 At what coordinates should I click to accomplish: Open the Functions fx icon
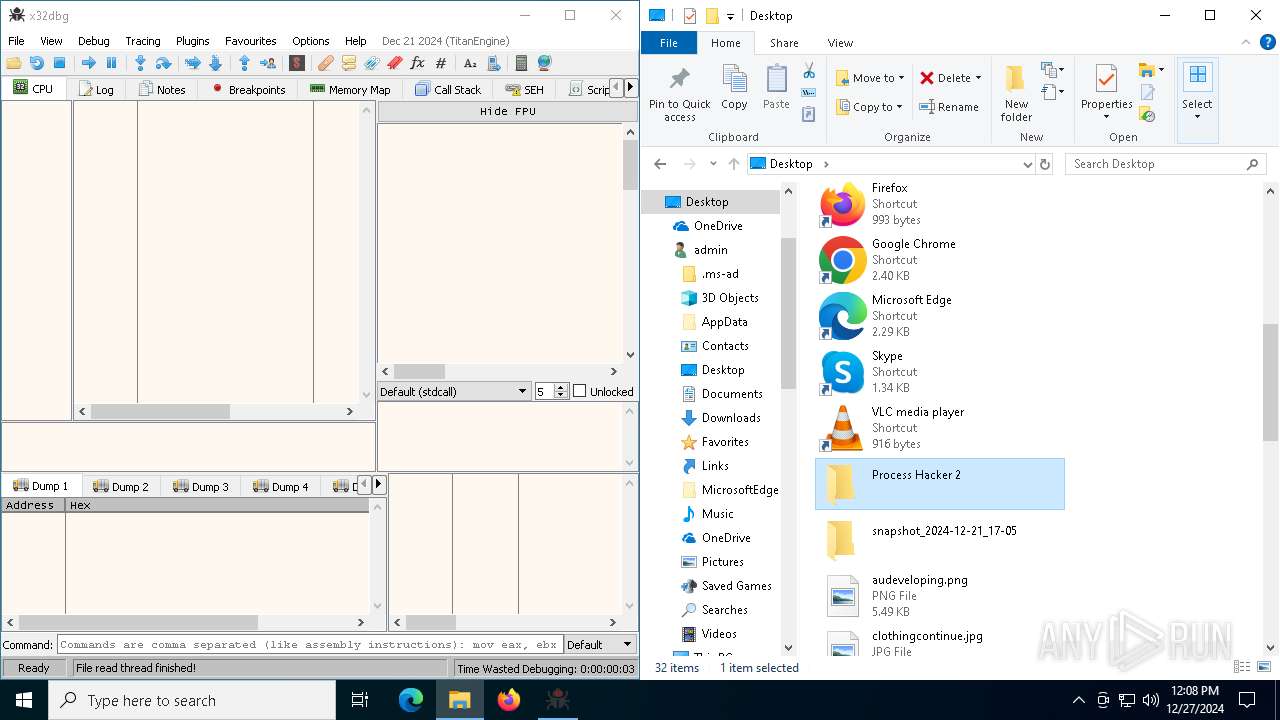coord(418,63)
